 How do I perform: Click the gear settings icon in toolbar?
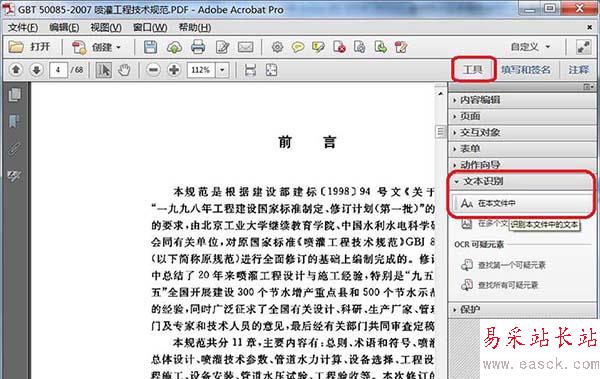277,47
